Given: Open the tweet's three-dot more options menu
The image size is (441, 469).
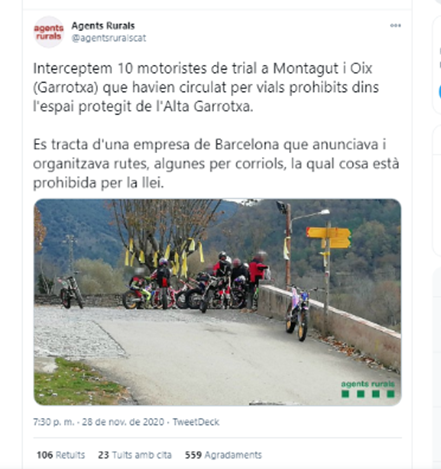Looking at the screenshot, I should click(395, 26).
